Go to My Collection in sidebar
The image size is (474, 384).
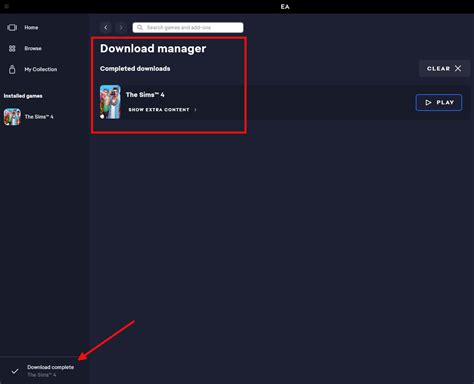(40, 69)
